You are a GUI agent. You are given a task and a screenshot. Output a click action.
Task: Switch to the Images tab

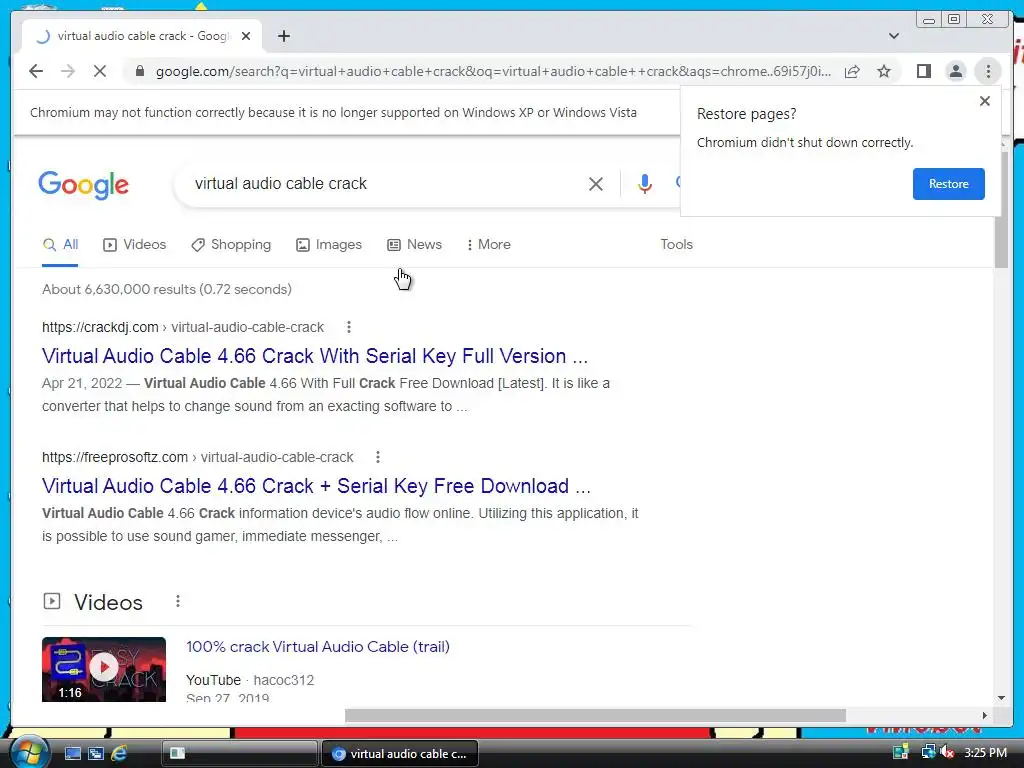tap(329, 245)
